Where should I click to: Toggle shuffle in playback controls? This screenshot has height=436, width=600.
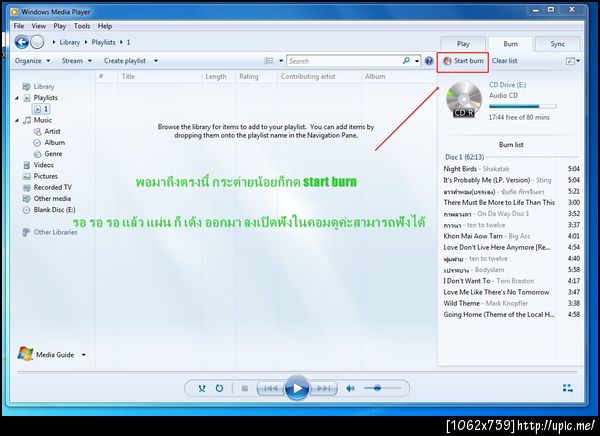click(x=202, y=389)
